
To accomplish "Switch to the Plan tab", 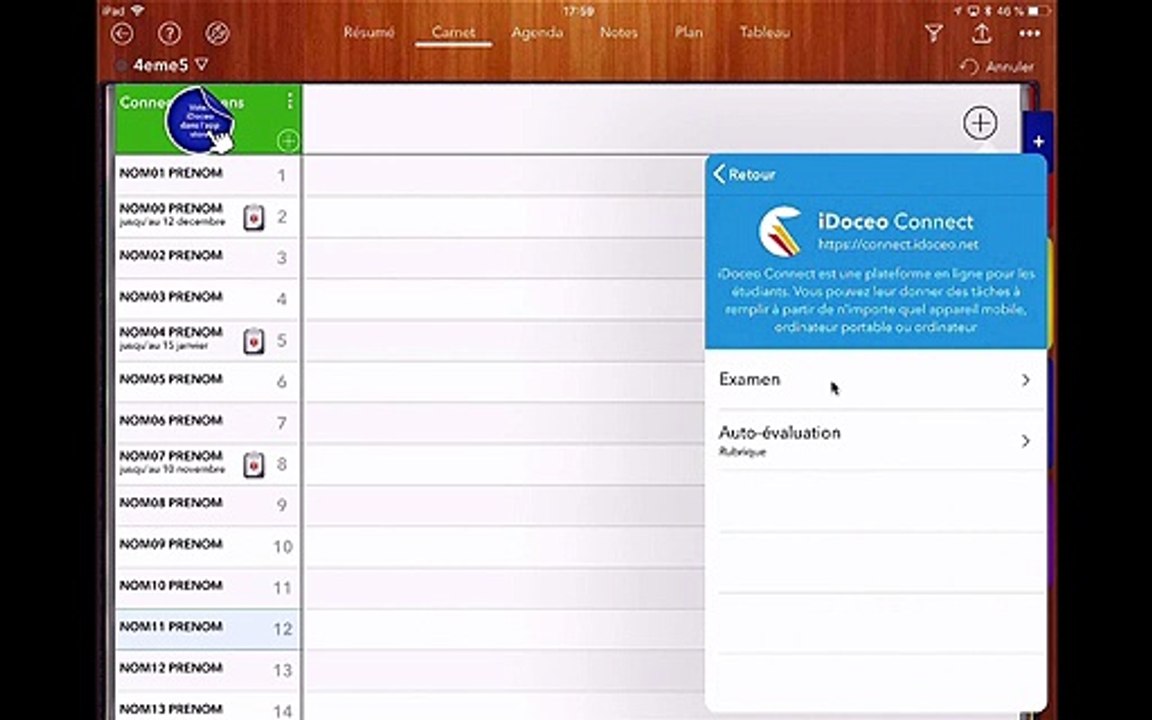I will (688, 32).
